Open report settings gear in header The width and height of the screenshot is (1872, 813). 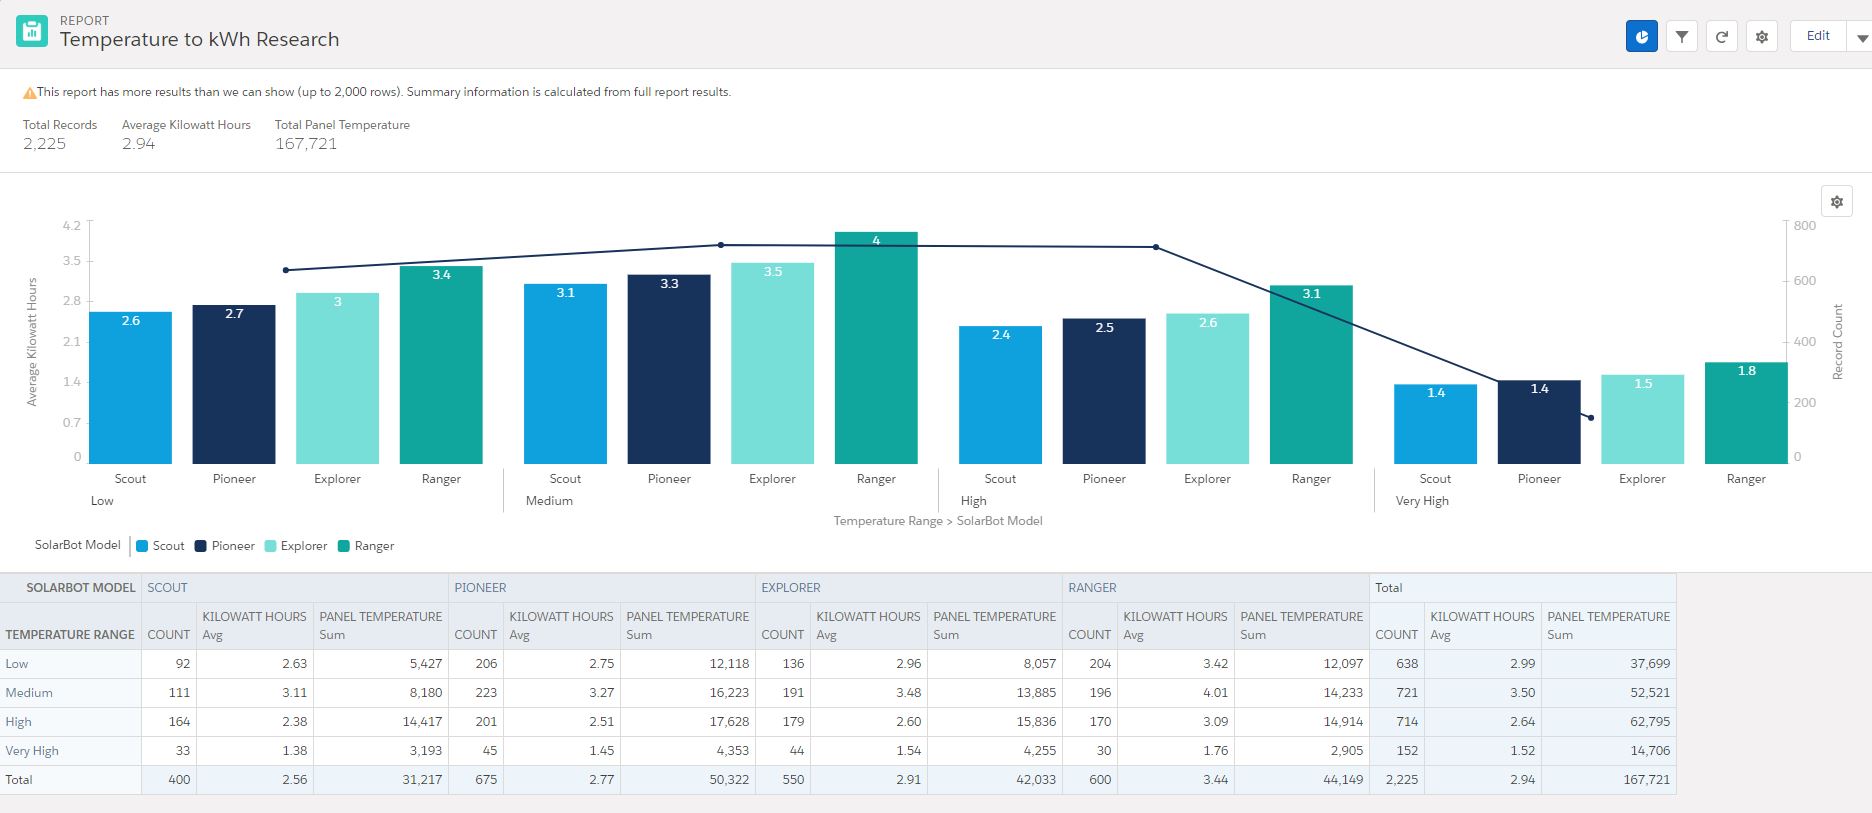(1762, 37)
